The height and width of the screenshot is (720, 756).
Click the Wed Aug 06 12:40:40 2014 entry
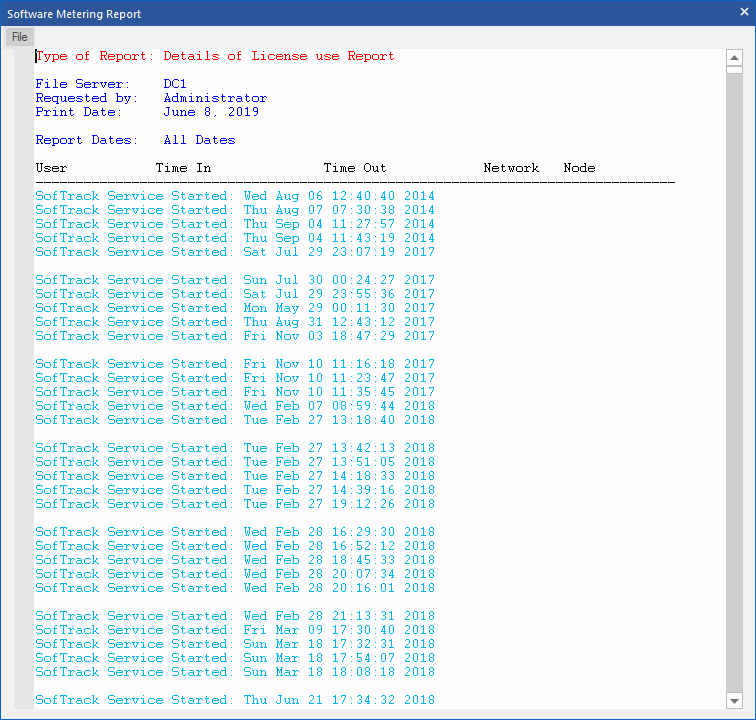235,196
